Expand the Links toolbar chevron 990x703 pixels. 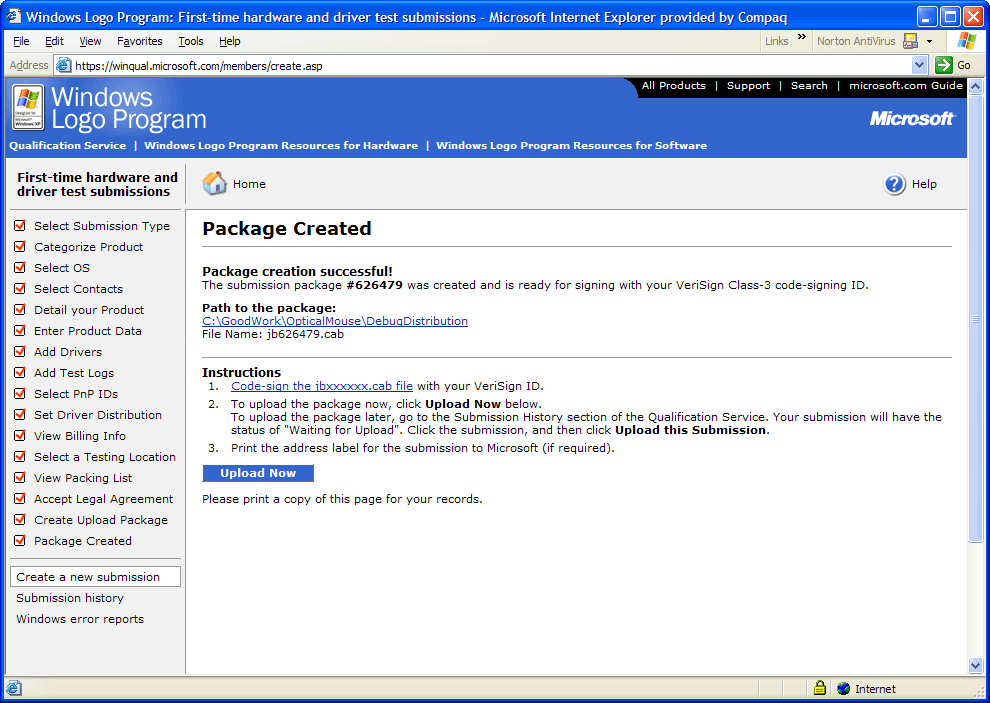click(800, 40)
